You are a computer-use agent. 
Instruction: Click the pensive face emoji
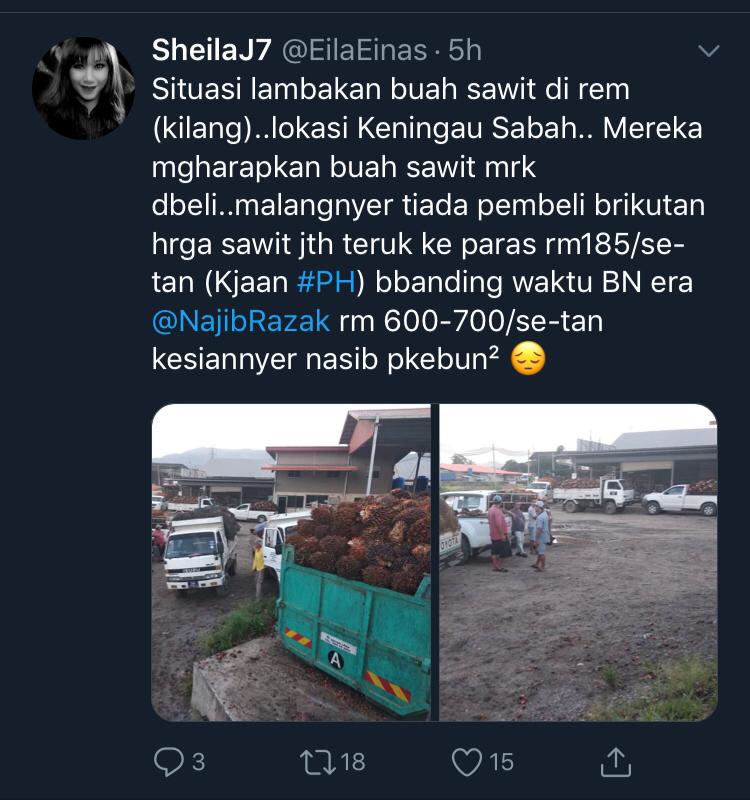(528, 359)
